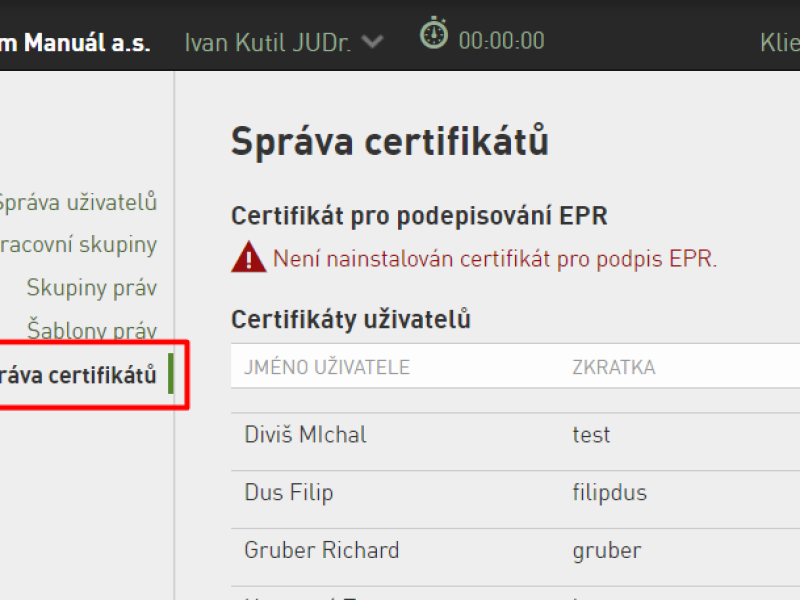Click the red warning triangle icon

coord(248,257)
